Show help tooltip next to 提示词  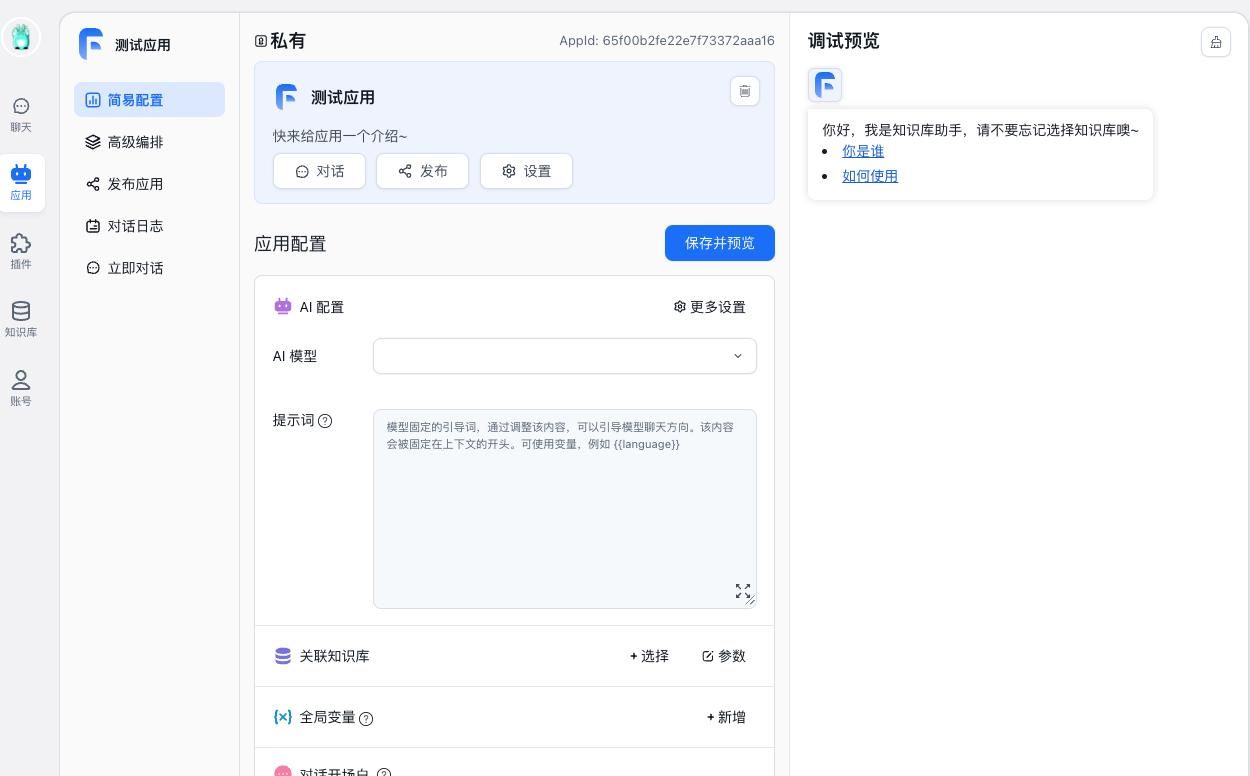click(x=325, y=421)
